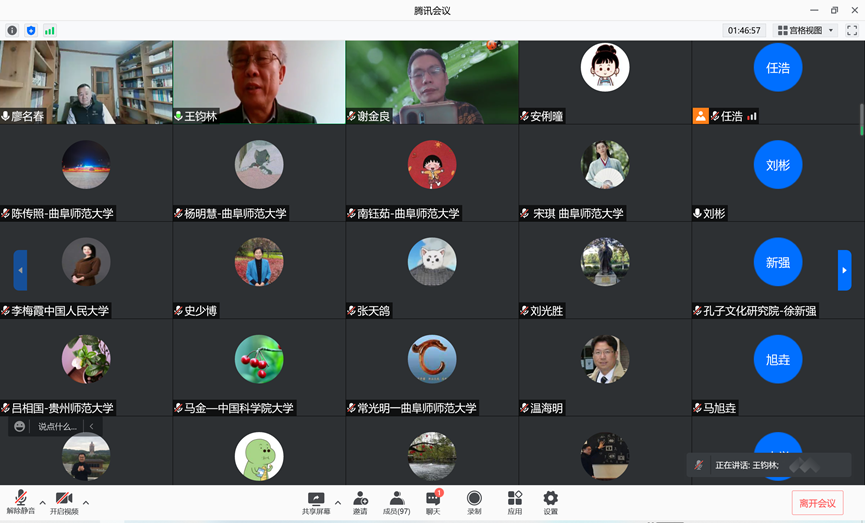865x523 pixels.
Task: Open the invite (邀请) option
Action: [359, 502]
